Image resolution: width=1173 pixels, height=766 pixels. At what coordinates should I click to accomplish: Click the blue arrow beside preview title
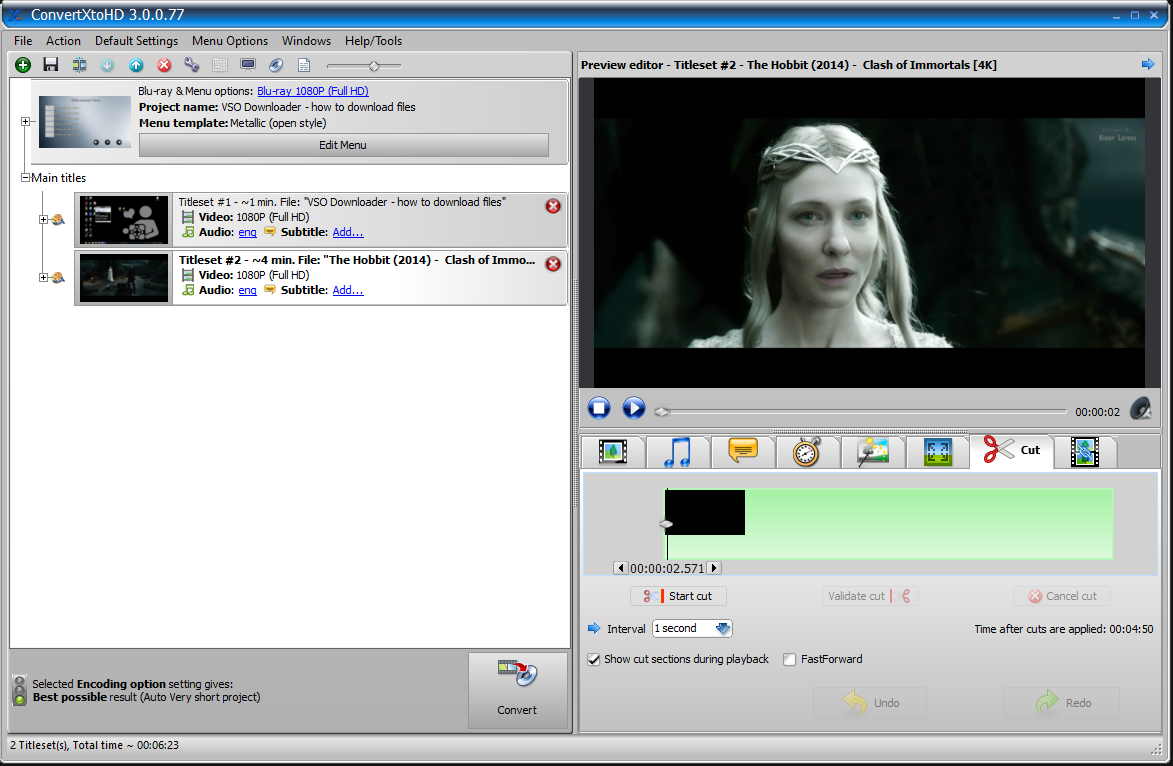tap(1148, 64)
